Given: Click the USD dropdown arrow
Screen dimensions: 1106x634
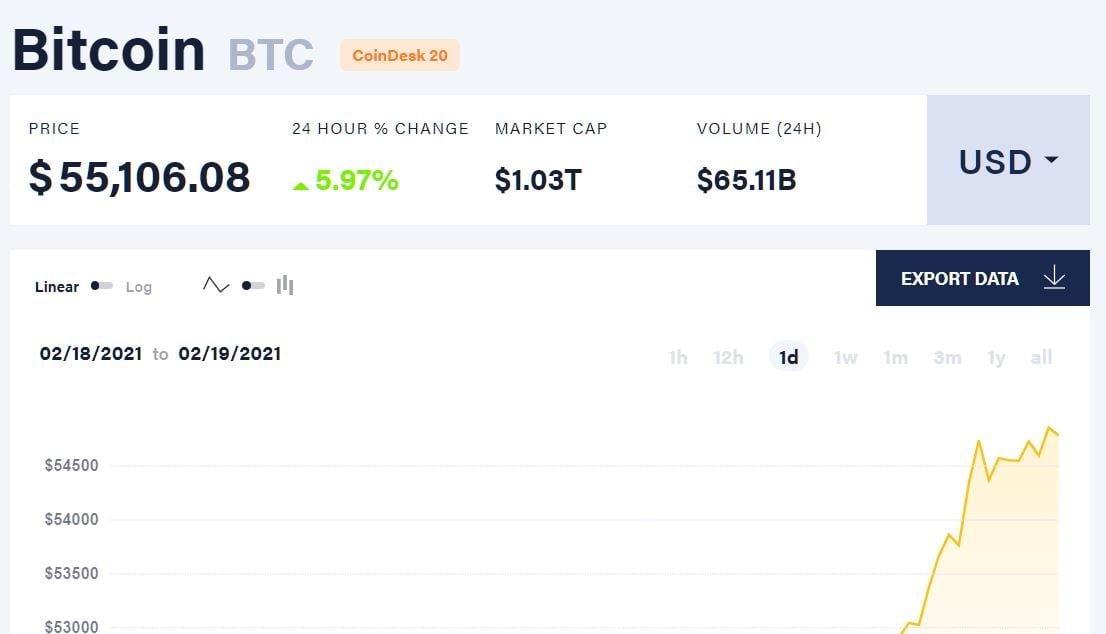Looking at the screenshot, I should pyautogui.click(x=1051, y=159).
